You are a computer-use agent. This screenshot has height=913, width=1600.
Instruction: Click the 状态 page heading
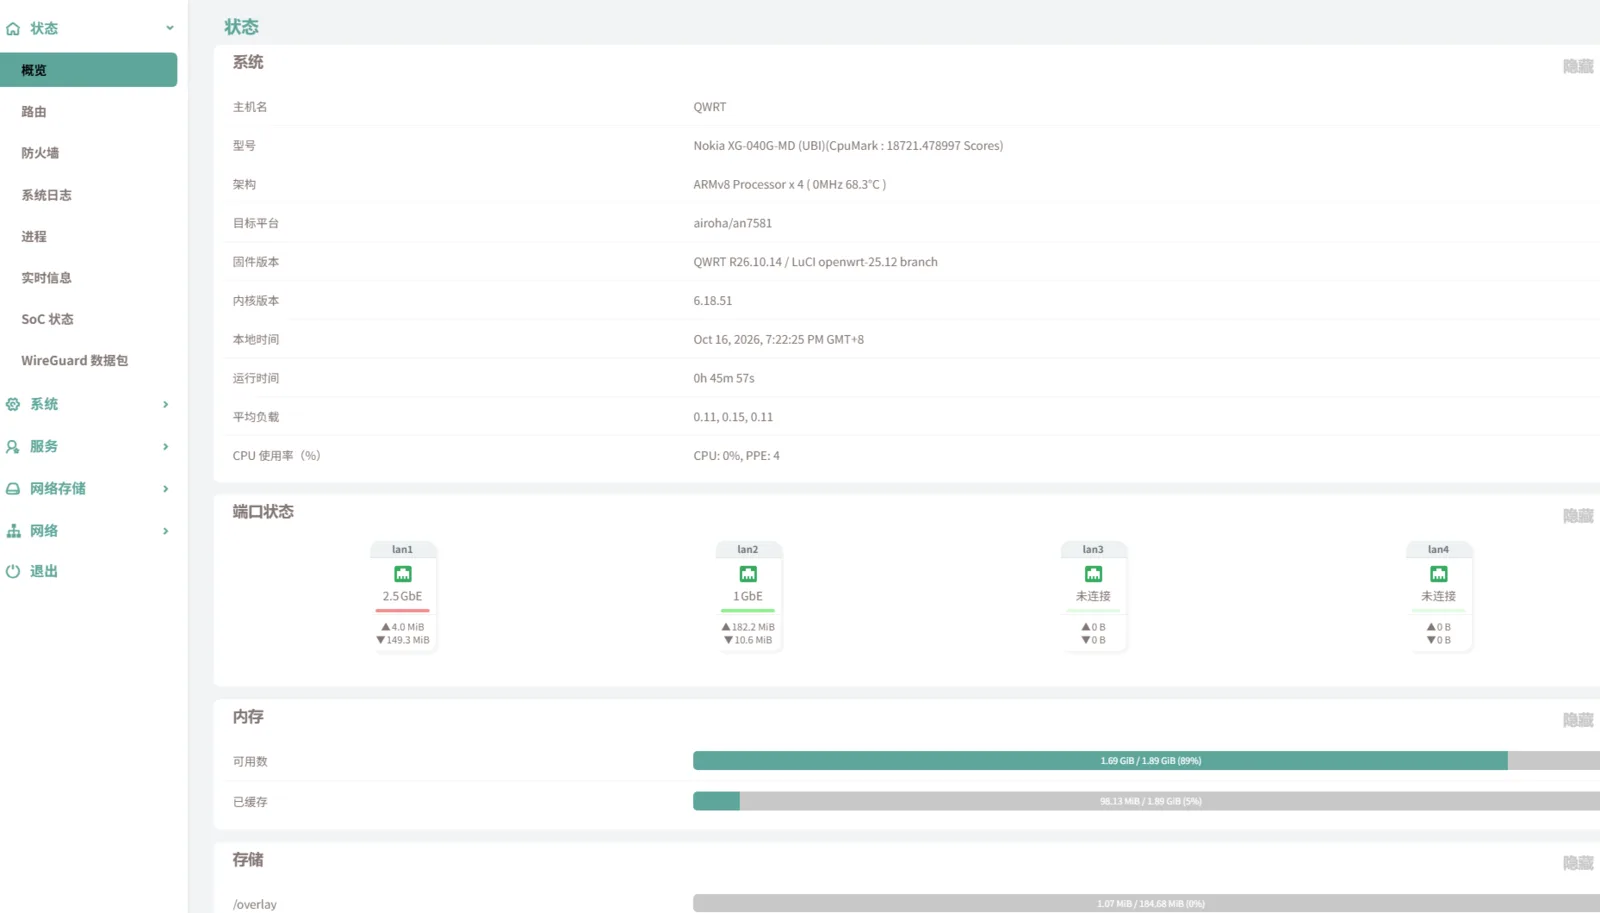pyautogui.click(x=241, y=27)
